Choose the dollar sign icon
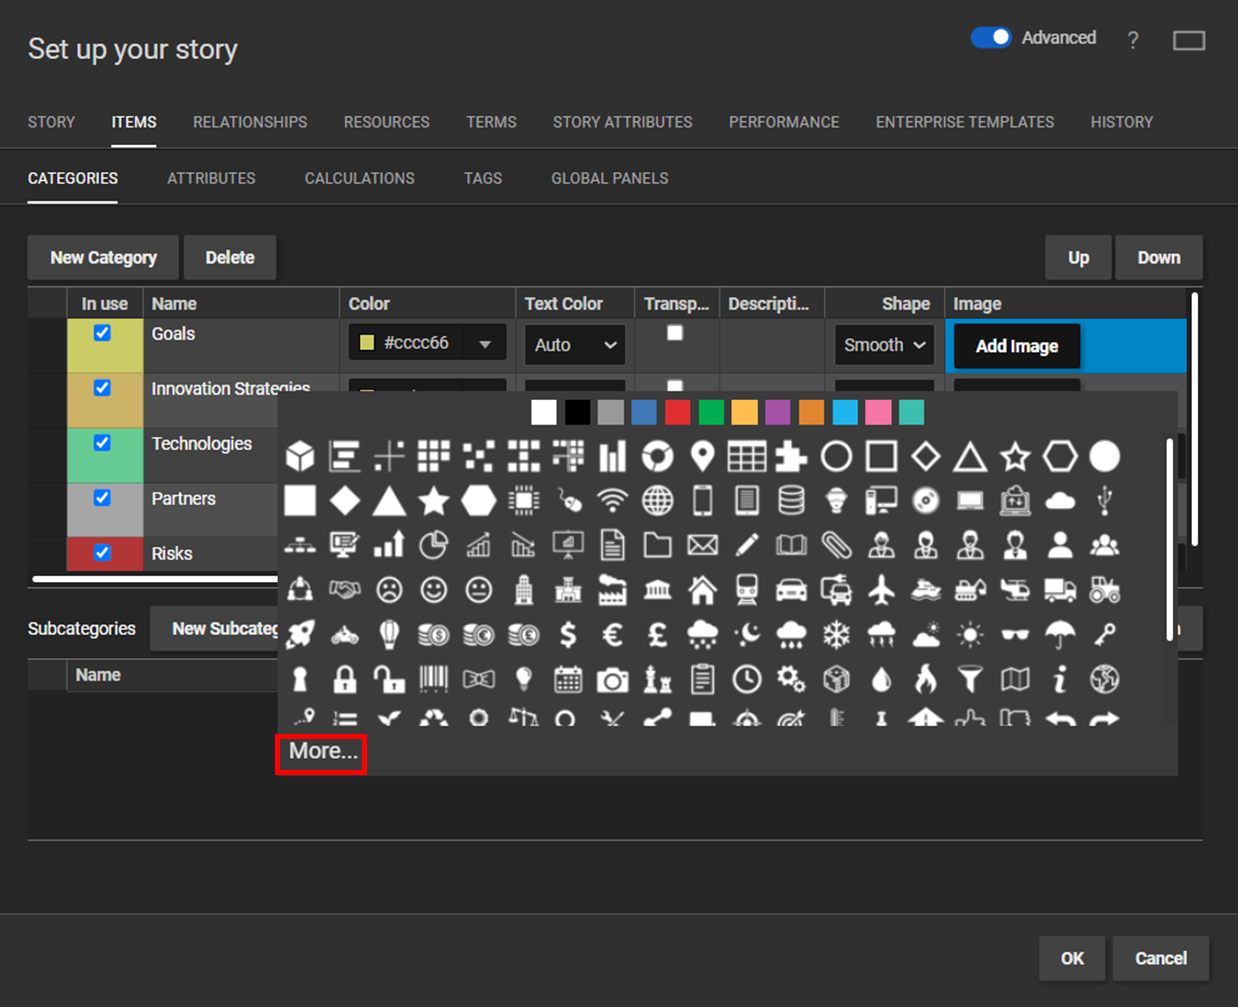The height and width of the screenshot is (1007, 1238). pyautogui.click(x=568, y=634)
